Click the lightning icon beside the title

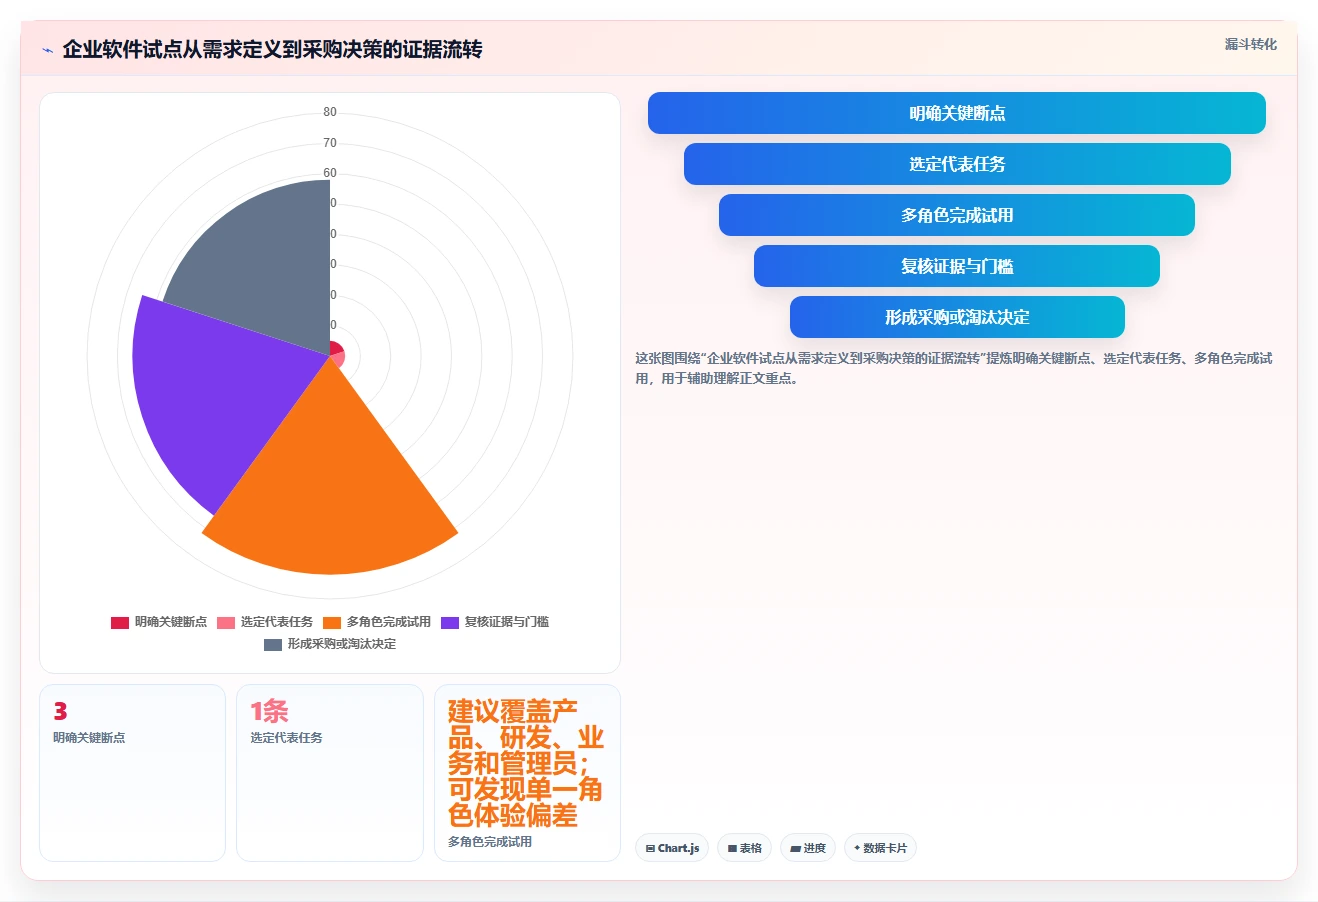pyautogui.click(x=48, y=50)
